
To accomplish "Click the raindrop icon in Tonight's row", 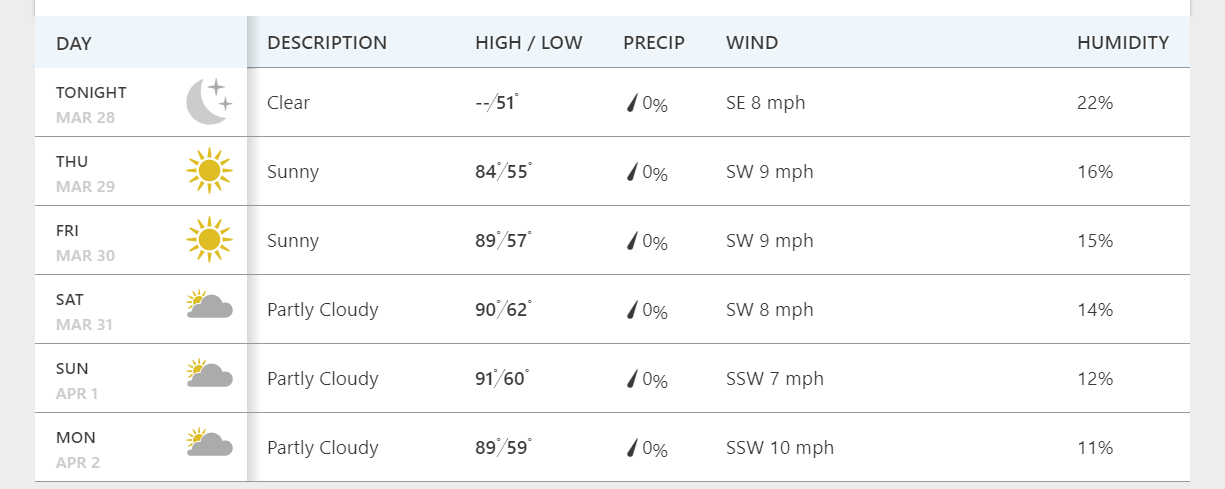I will [x=632, y=103].
